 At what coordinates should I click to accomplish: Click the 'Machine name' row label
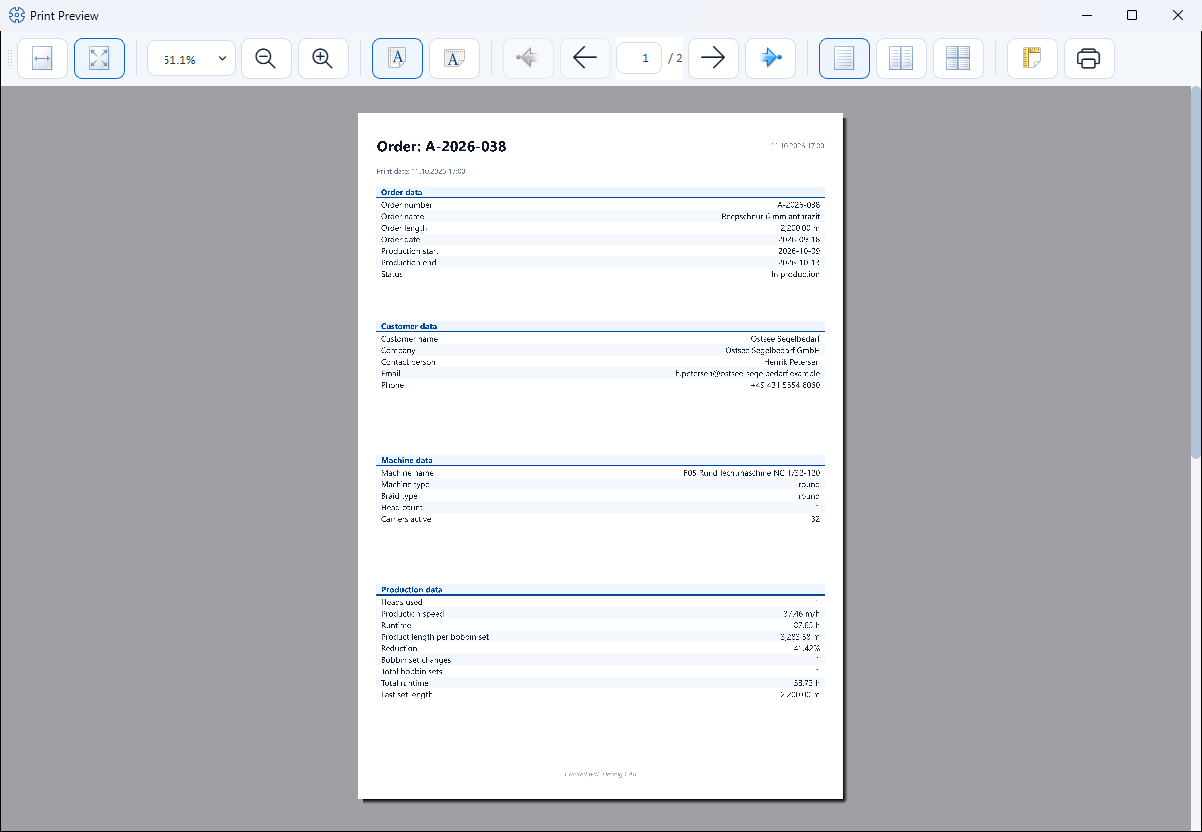point(407,473)
